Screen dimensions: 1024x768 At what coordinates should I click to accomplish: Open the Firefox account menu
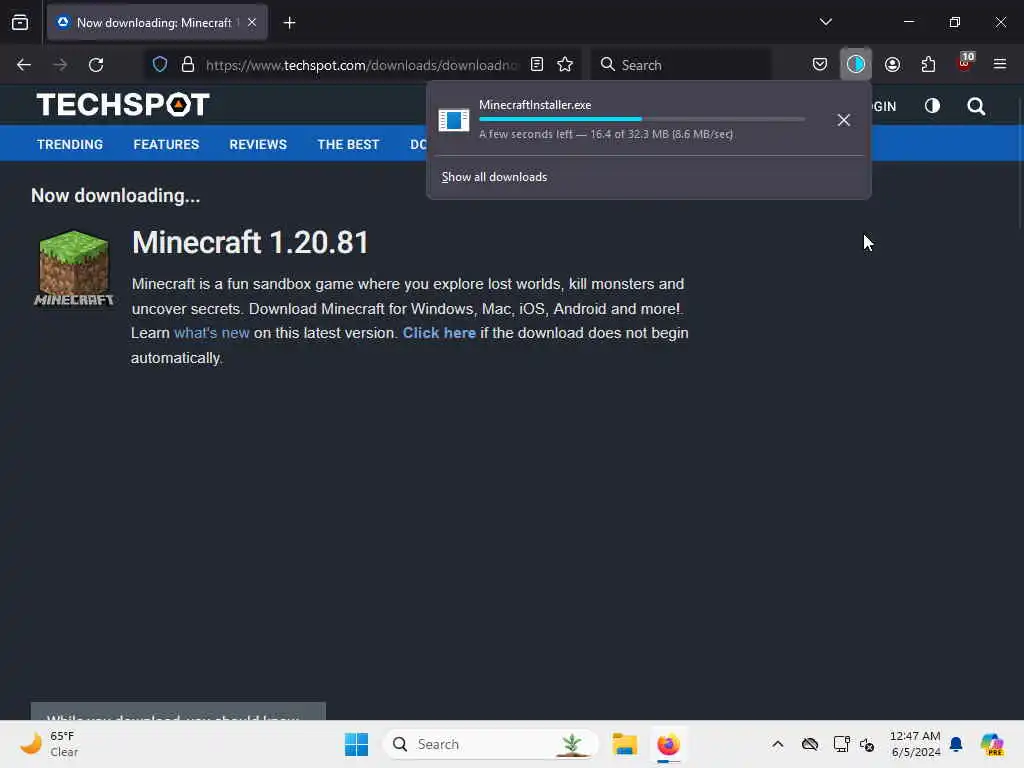pyautogui.click(x=892, y=65)
